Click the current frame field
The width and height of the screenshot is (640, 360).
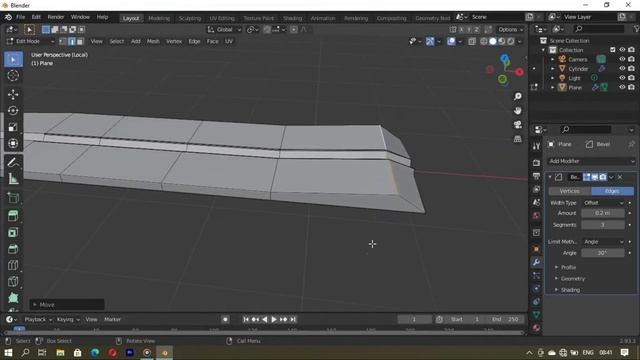(x=415, y=320)
